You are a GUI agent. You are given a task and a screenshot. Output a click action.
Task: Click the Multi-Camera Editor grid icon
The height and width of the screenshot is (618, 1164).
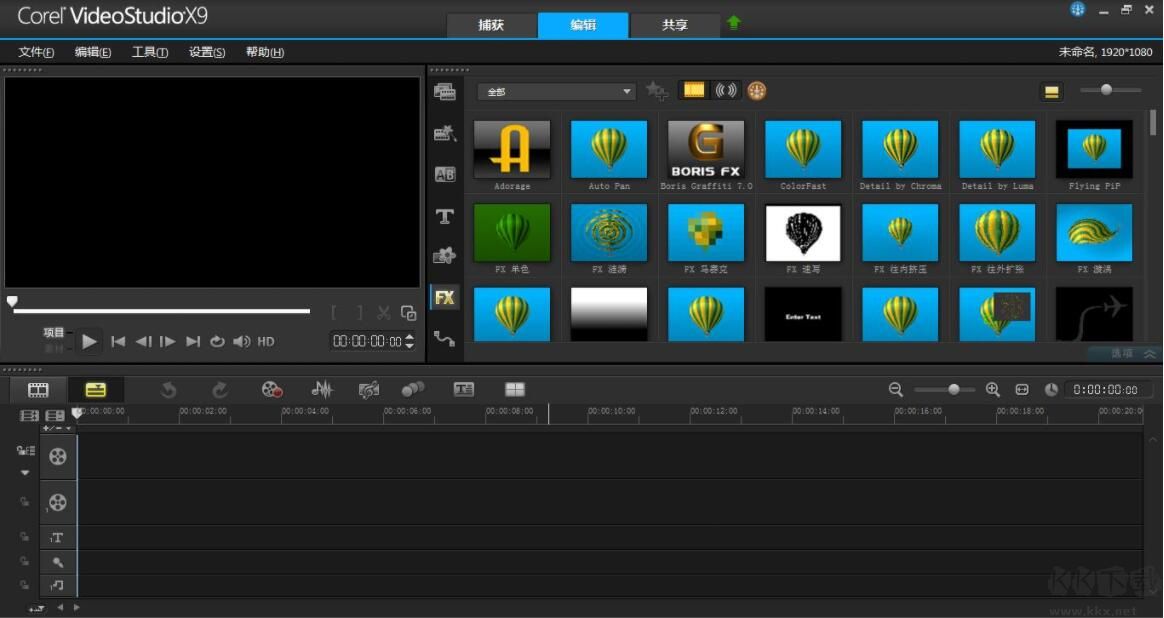[x=515, y=390]
